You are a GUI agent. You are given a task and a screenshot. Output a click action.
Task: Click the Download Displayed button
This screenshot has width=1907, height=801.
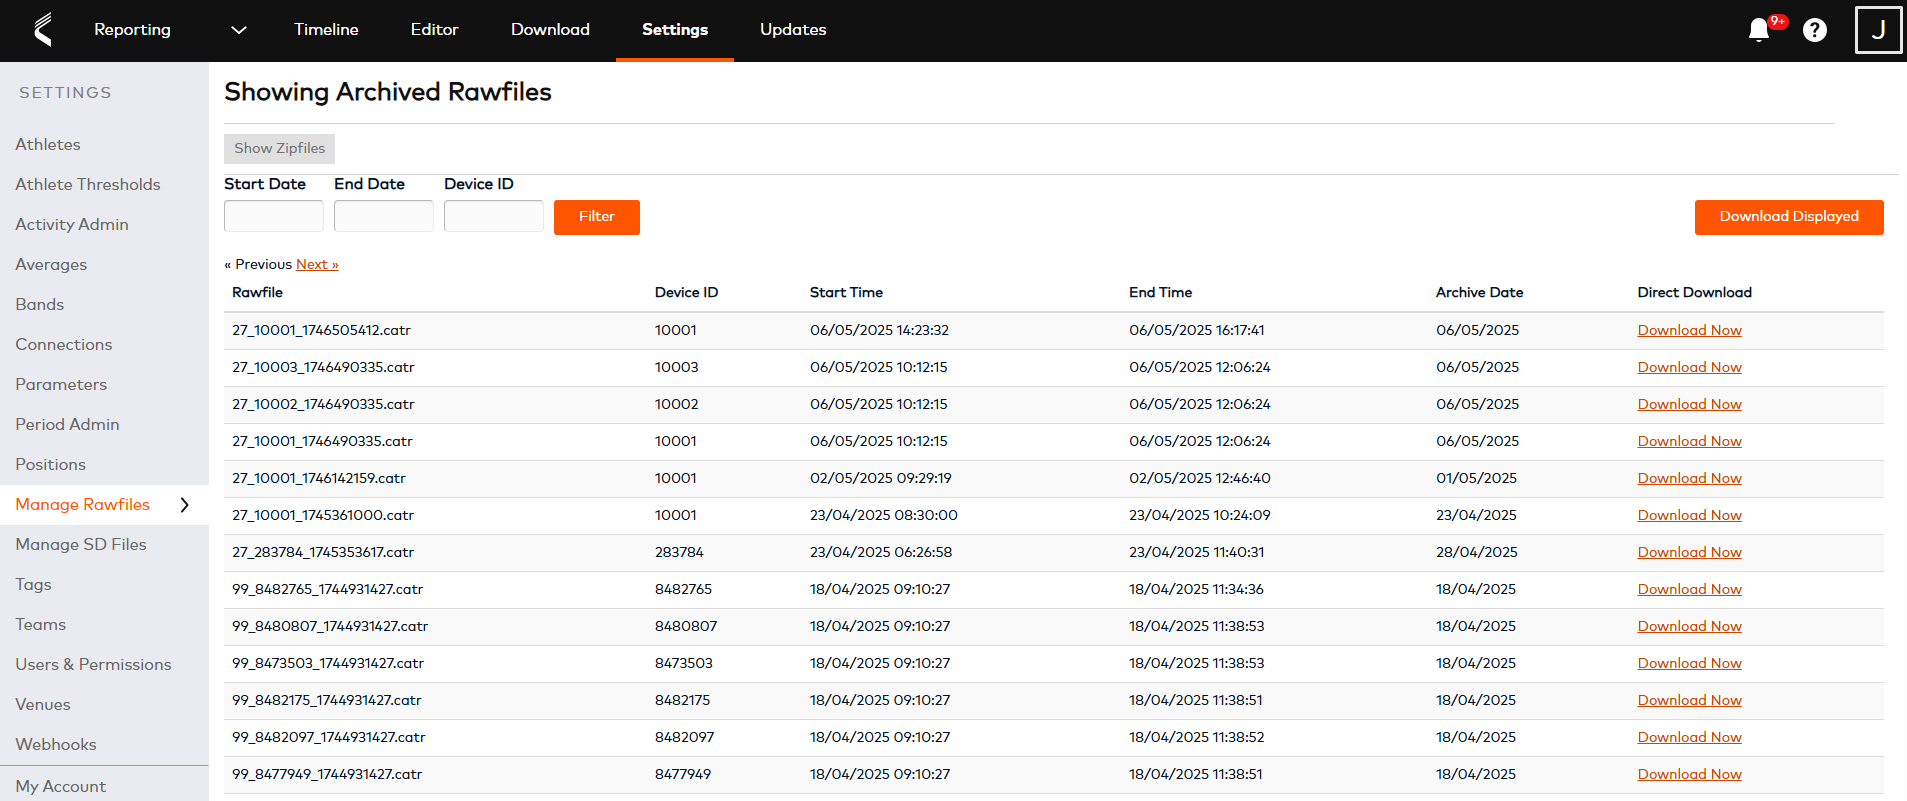click(x=1789, y=217)
